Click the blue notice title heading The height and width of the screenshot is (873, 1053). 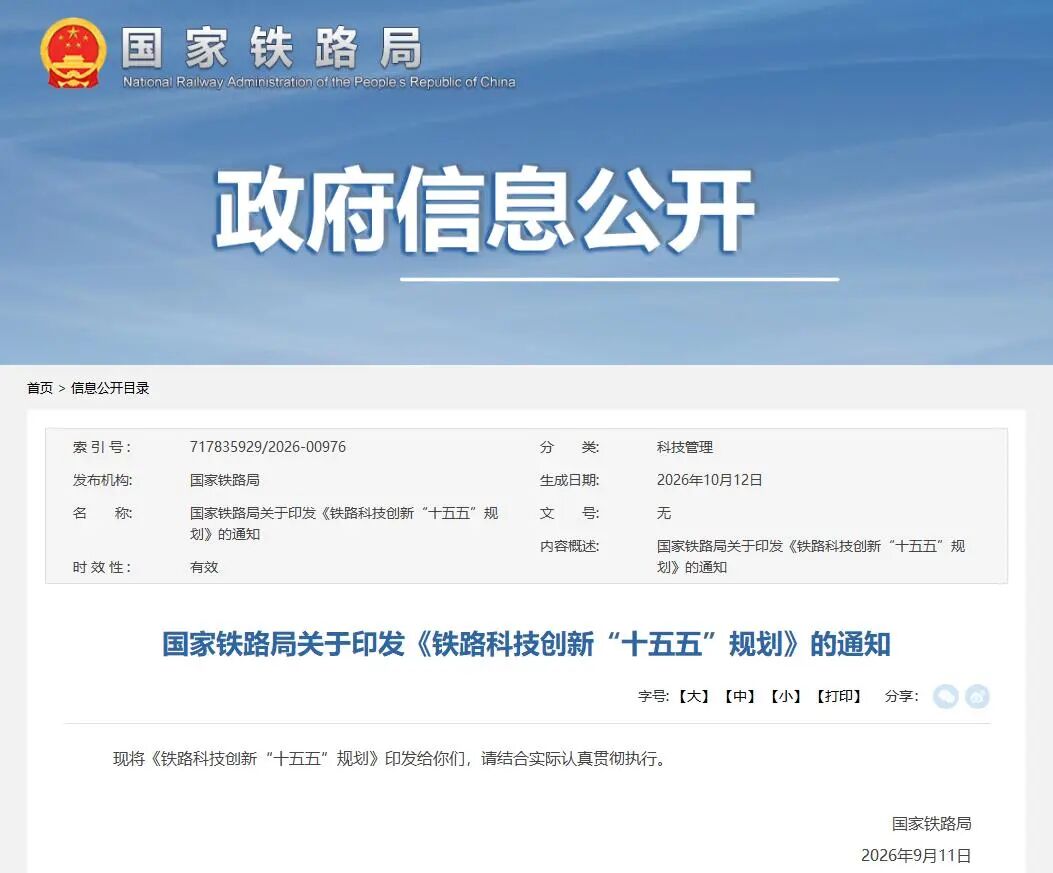pyautogui.click(x=526, y=644)
